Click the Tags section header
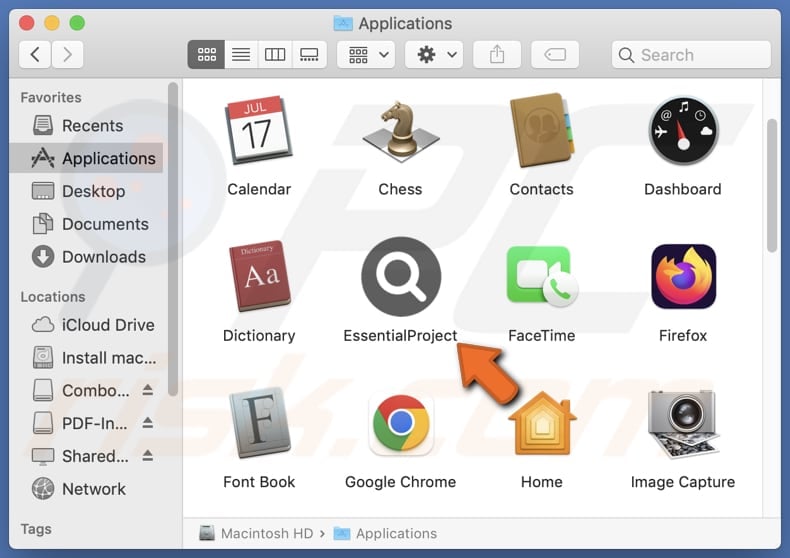Viewport: 790px width, 558px height. pos(36,529)
